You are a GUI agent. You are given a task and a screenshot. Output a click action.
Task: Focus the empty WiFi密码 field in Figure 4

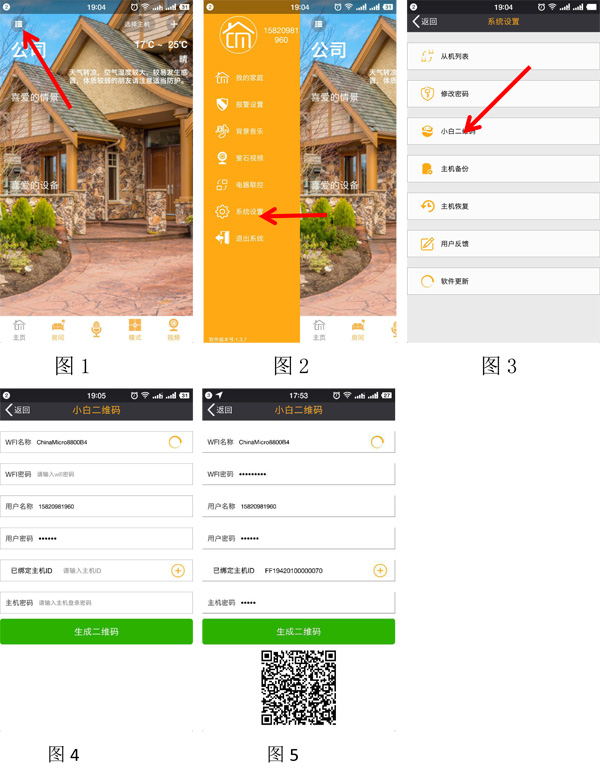pos(110,474)
